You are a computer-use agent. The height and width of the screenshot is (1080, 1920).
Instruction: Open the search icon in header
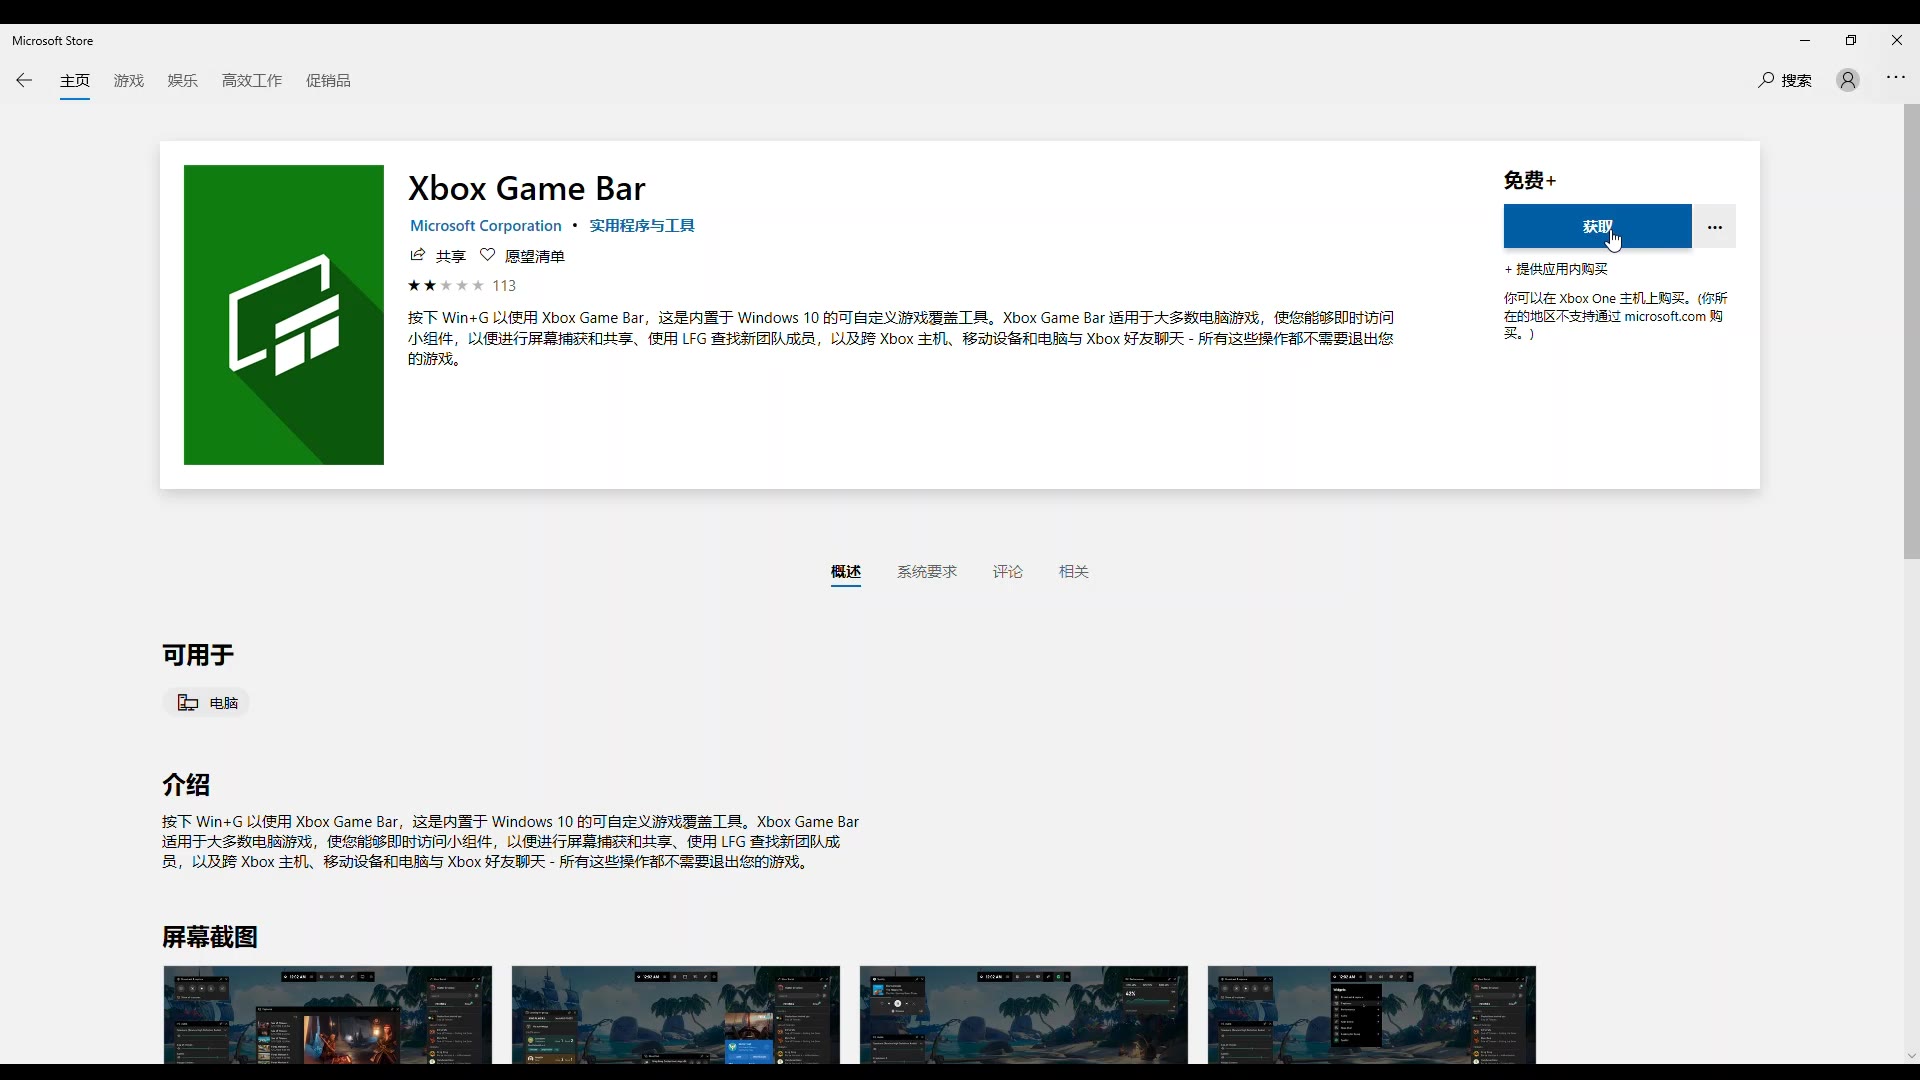point(1766,80)
